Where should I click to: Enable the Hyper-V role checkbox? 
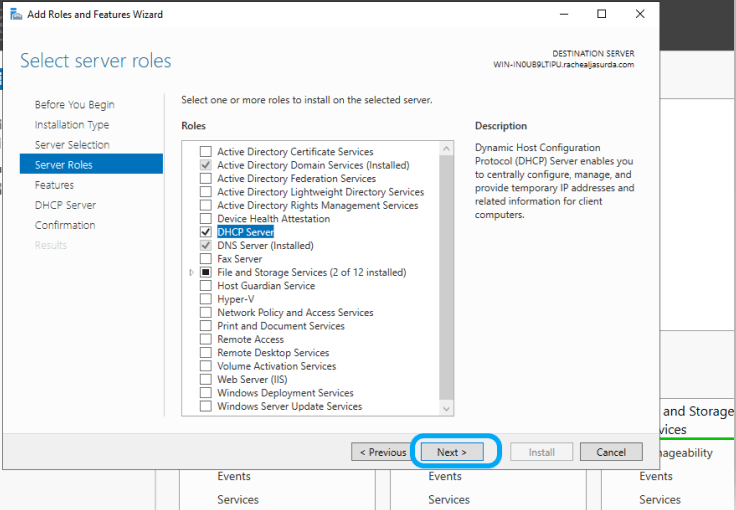[x=206, y=299]
